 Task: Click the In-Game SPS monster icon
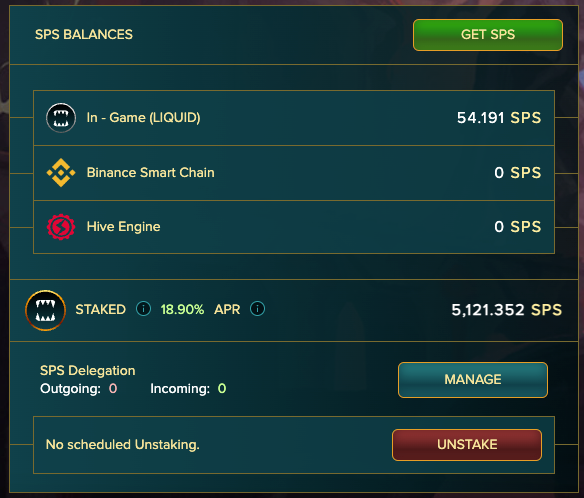pyautogui.click(x=61, y=118)
